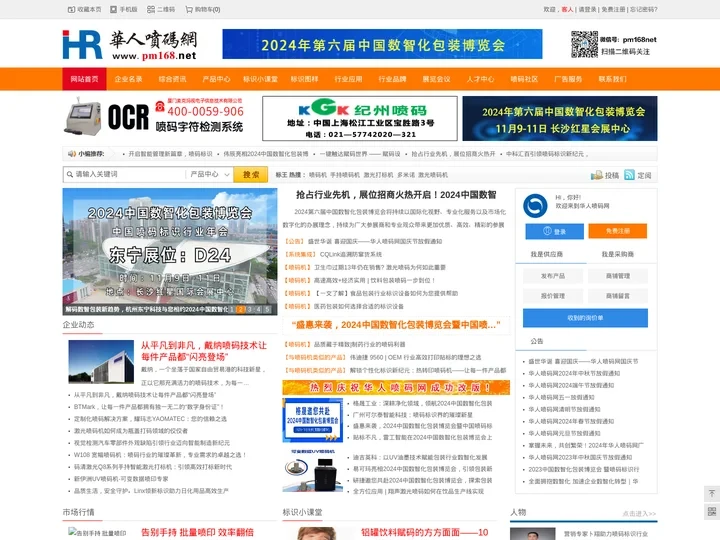Click 请登录 link in top bar
720x540 pixels.
pos(587,9)
